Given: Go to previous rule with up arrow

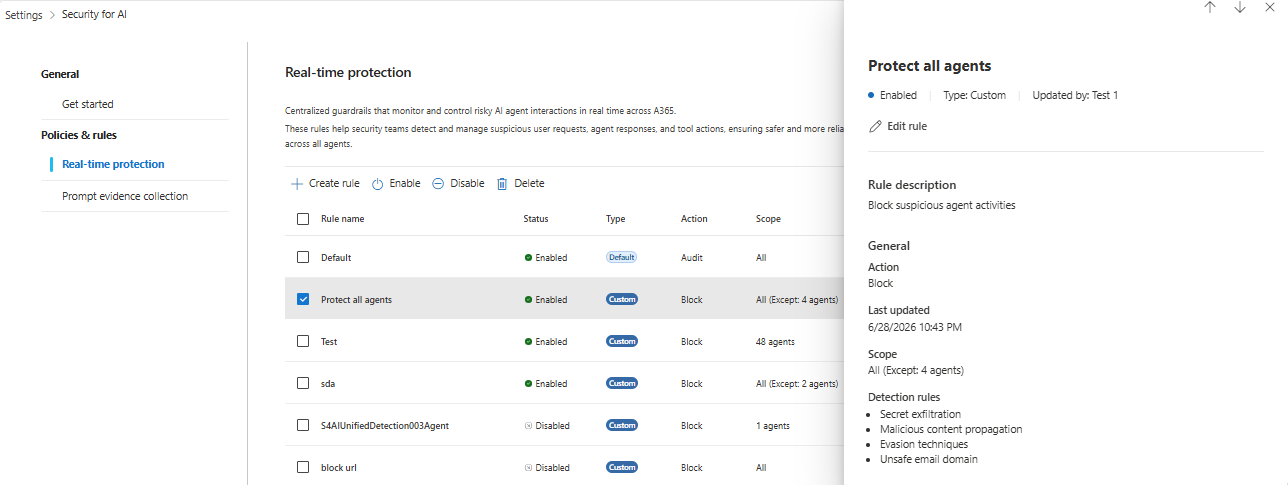Looking at the screenshot, I should point(1210,8).
